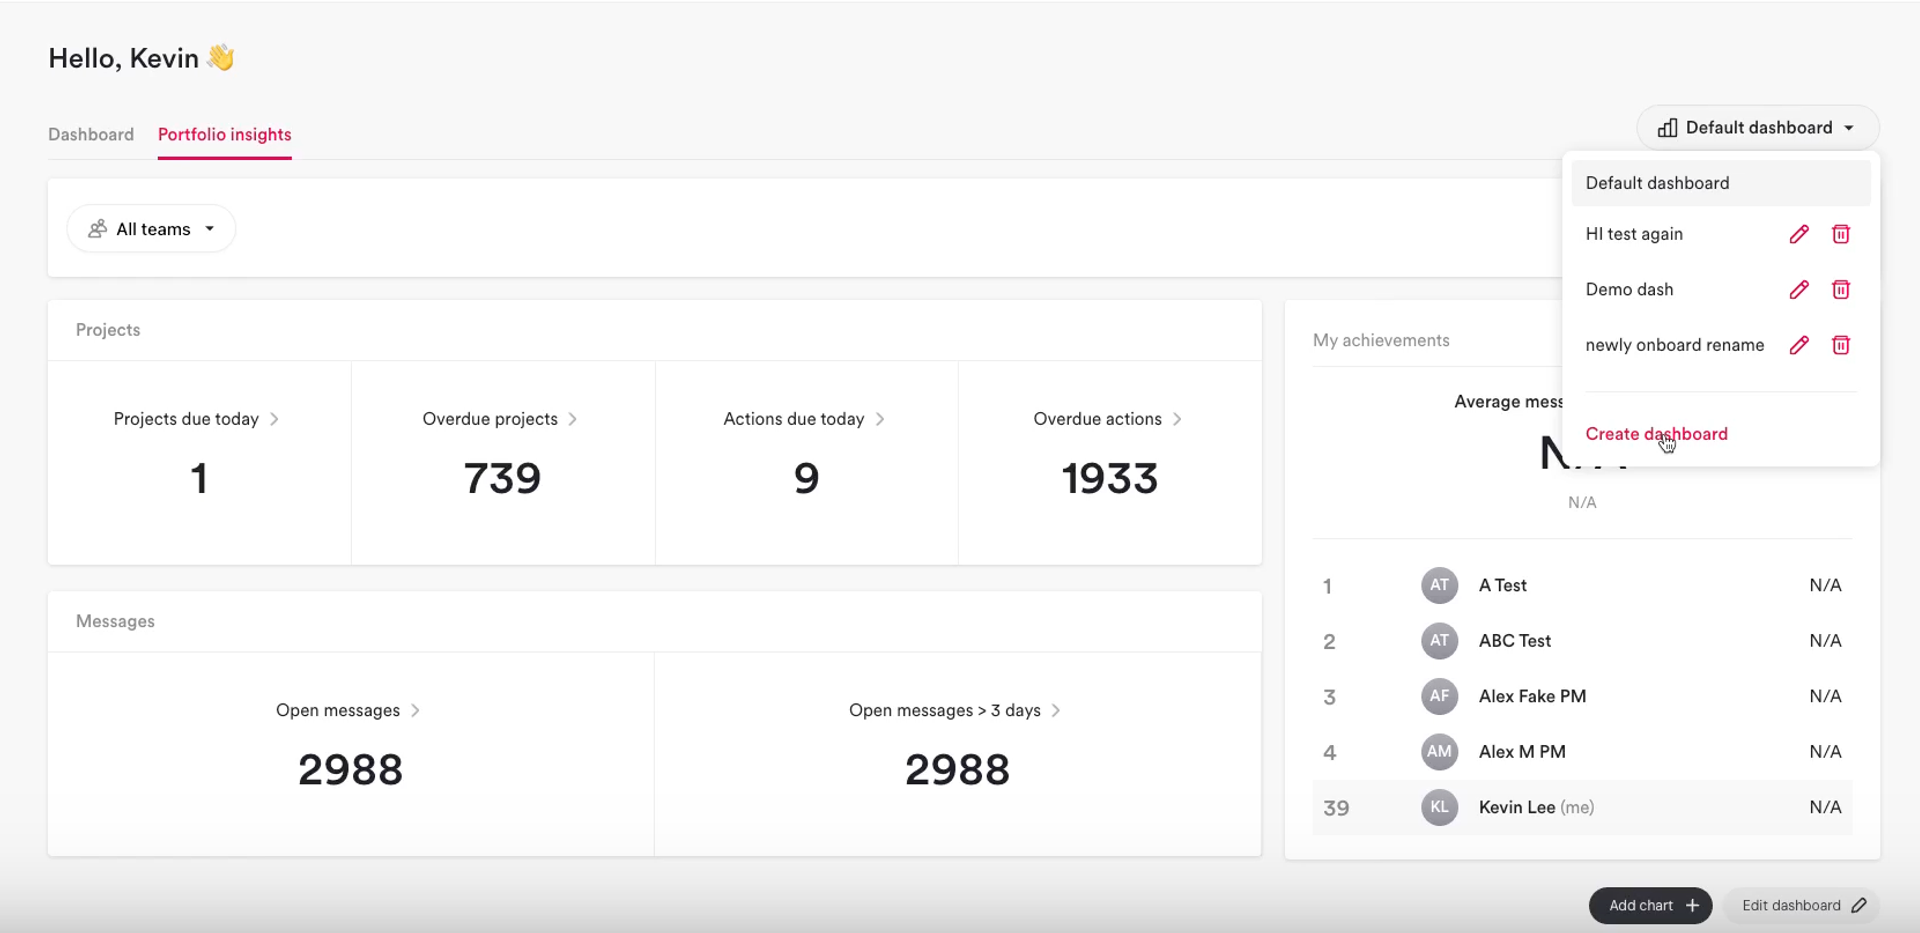The height and width of the screenshot is (933, 1920).
Task: Click pencil icon next to Demo dash
Action: (1799, 290)
